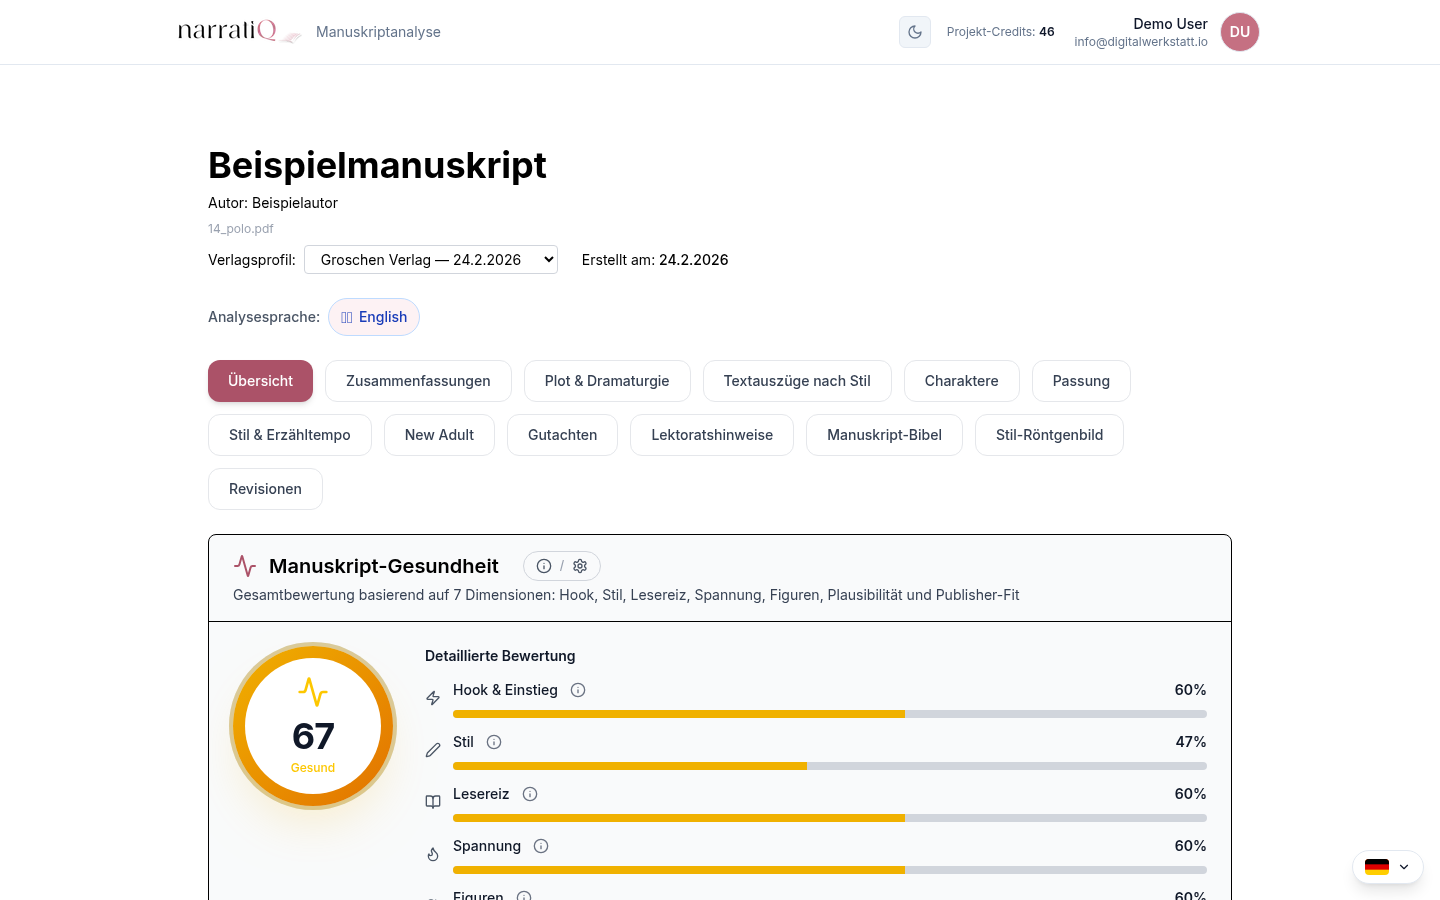Screen dimensions: 1440x900
Task: Click the info icon next to Hook & Einstieg
Action: (x=578, y=690)
